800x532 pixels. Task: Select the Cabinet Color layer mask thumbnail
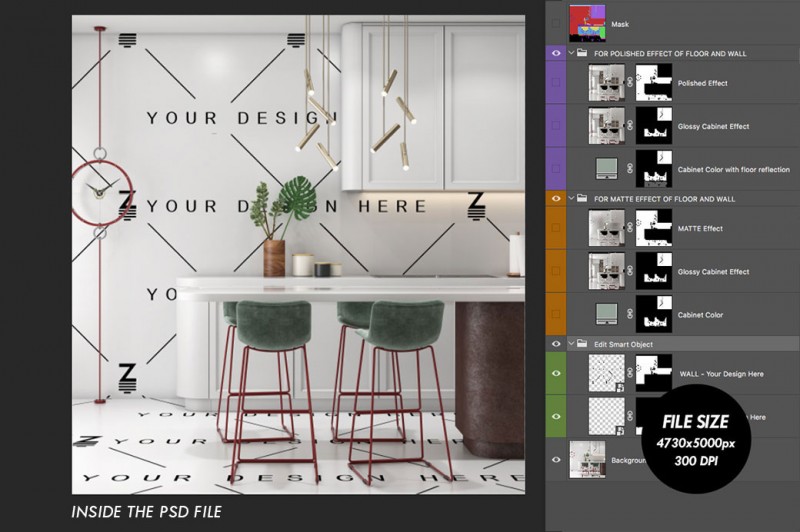click(x=654, y=314)
